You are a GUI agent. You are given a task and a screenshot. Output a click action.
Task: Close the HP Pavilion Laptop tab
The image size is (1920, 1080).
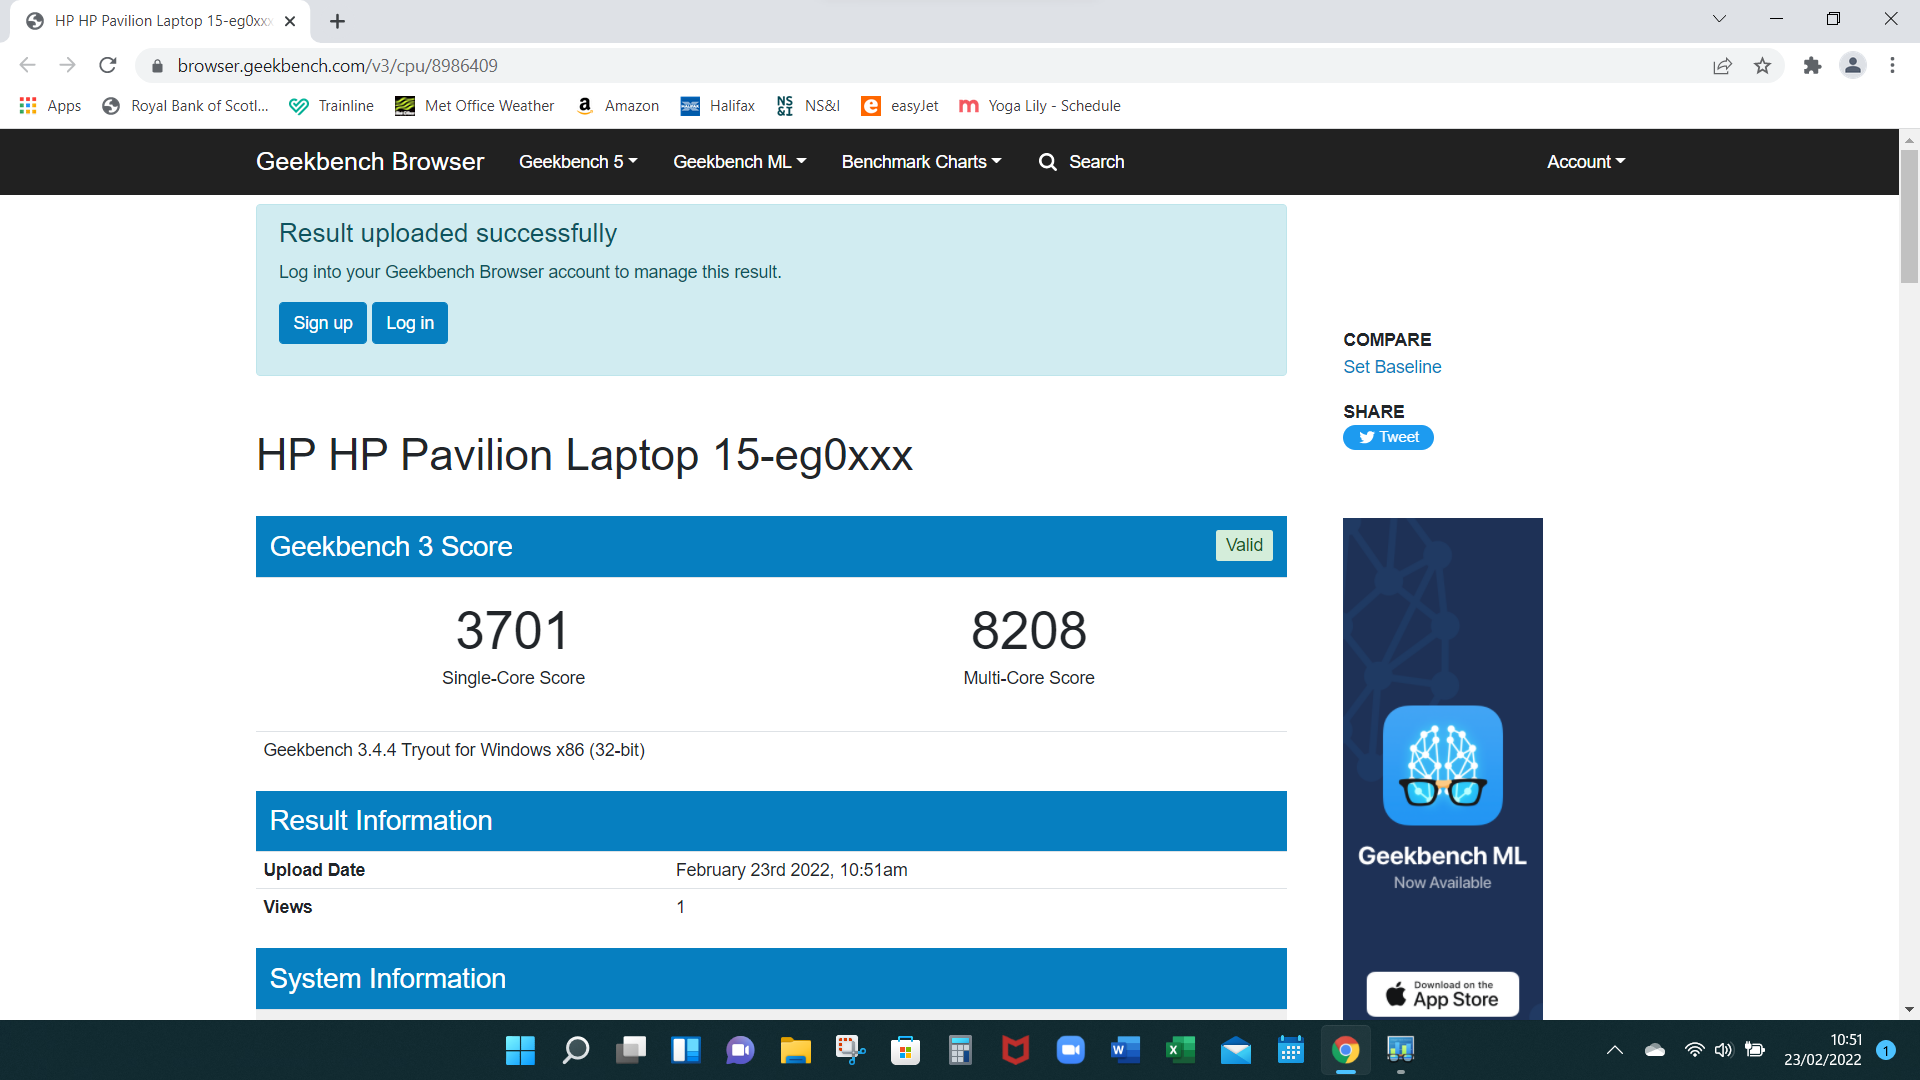tap(290, 21)
